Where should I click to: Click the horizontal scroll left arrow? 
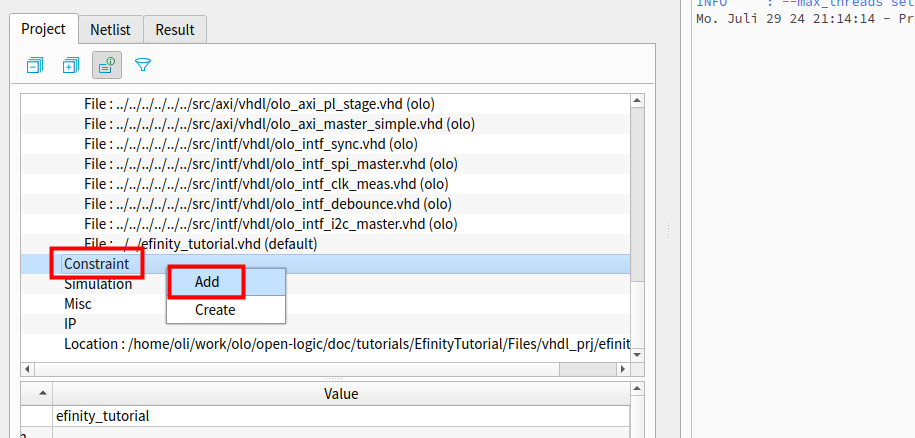coord(27,369)
